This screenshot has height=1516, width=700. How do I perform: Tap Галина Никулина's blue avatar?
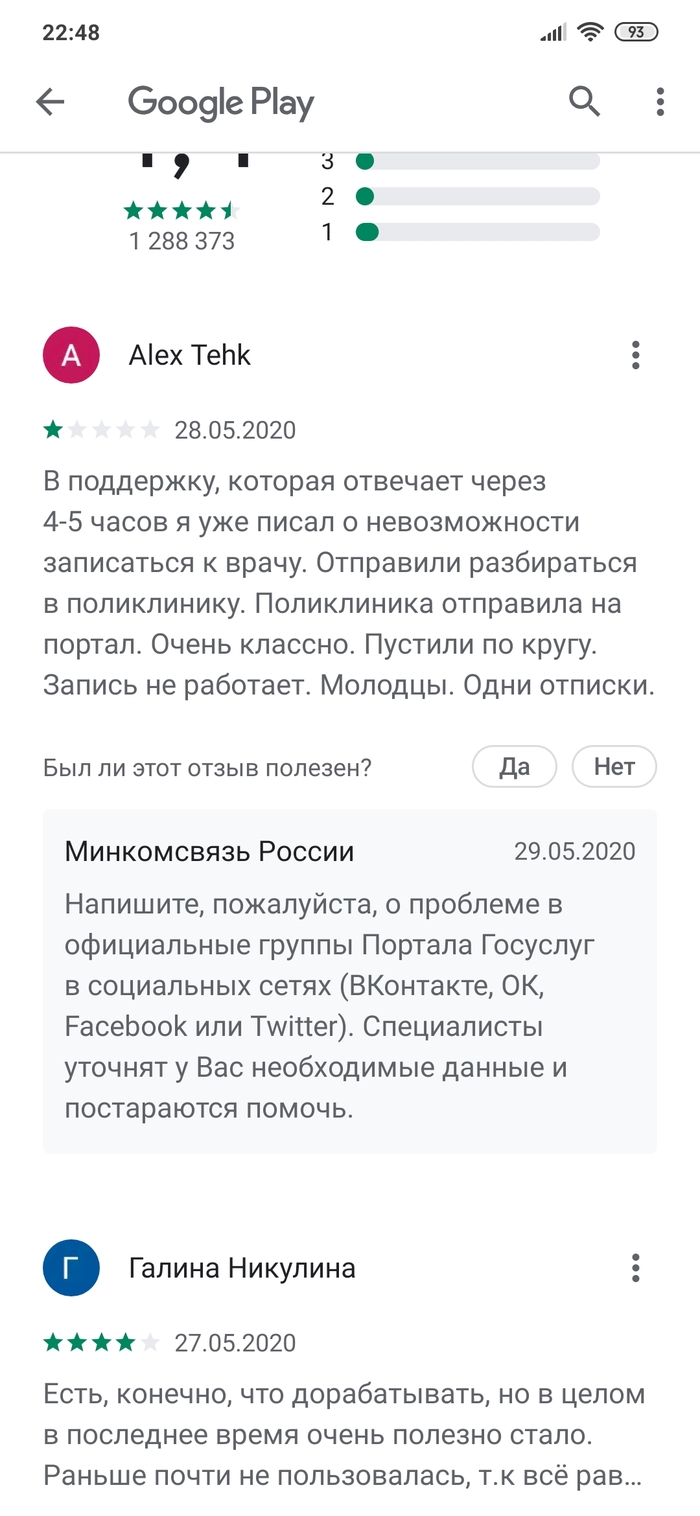tap(71, 1268)
